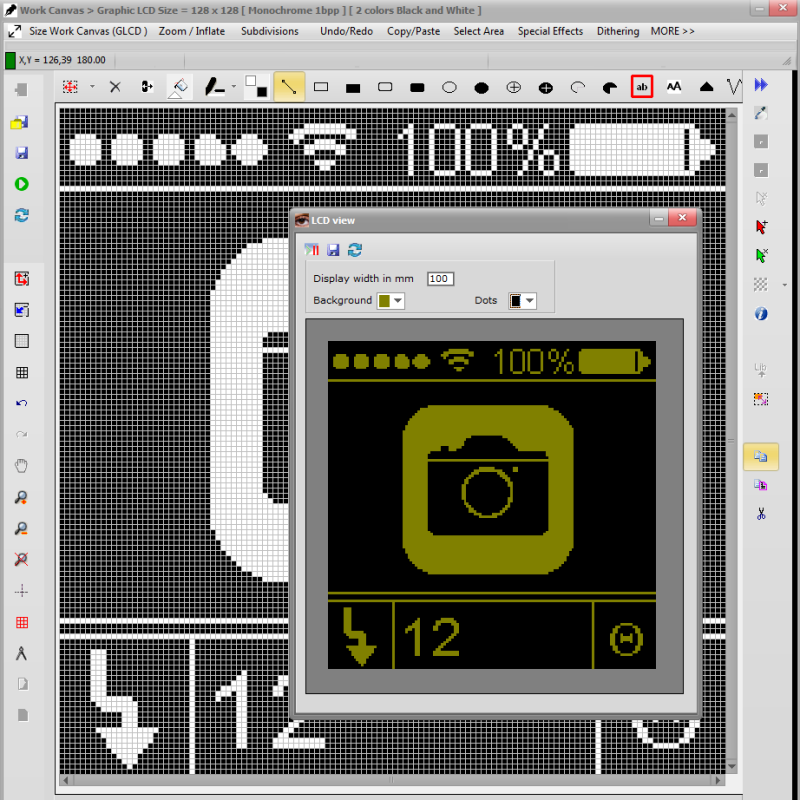Click the zoom-in magnifier in left sidebar
Viewport: 800px width, 800px height.
19,495
